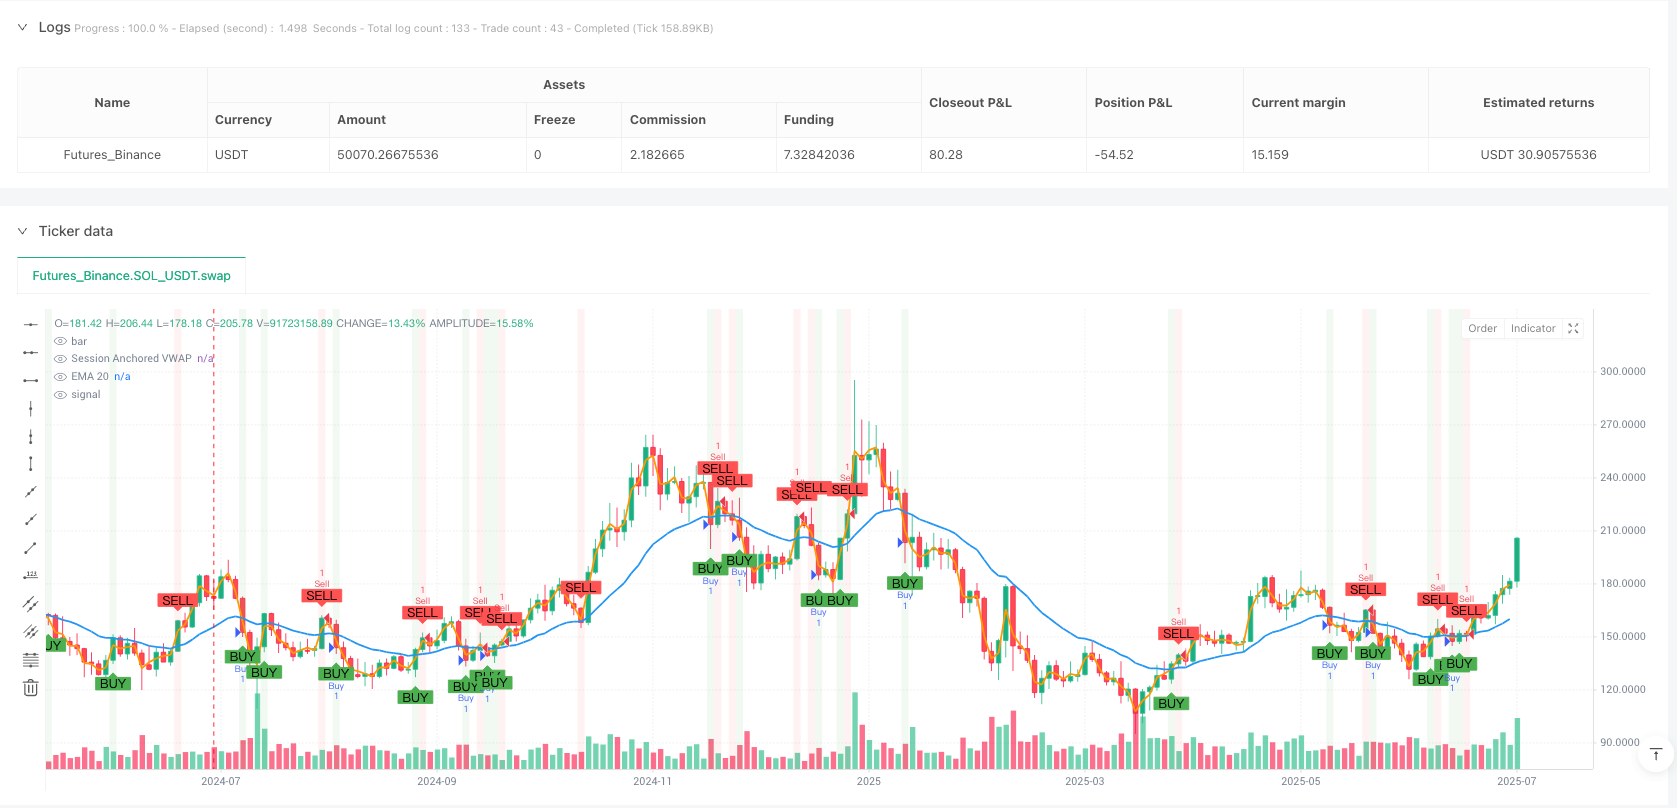Toggle visibility of the bar series

pos(60,341)
